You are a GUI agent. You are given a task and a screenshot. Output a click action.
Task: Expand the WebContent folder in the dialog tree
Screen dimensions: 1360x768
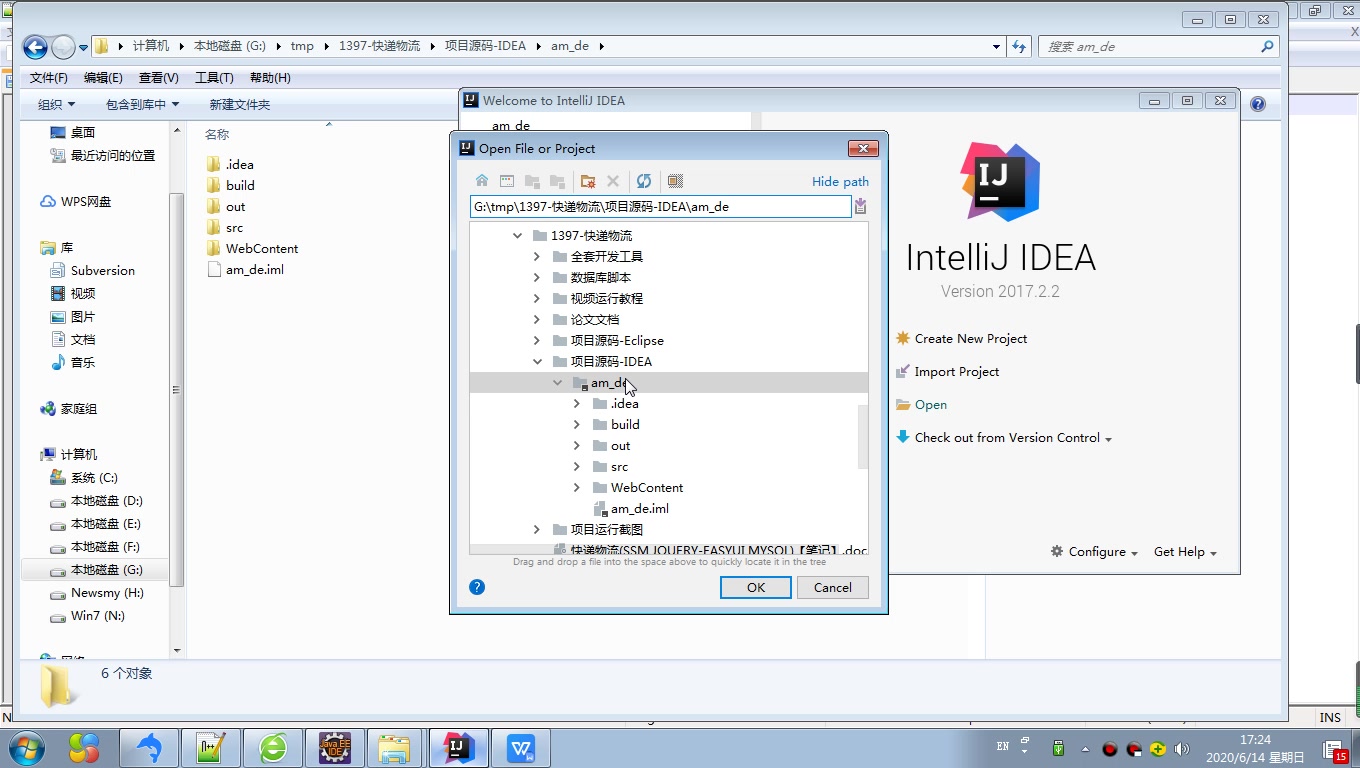tap(577, 488)
